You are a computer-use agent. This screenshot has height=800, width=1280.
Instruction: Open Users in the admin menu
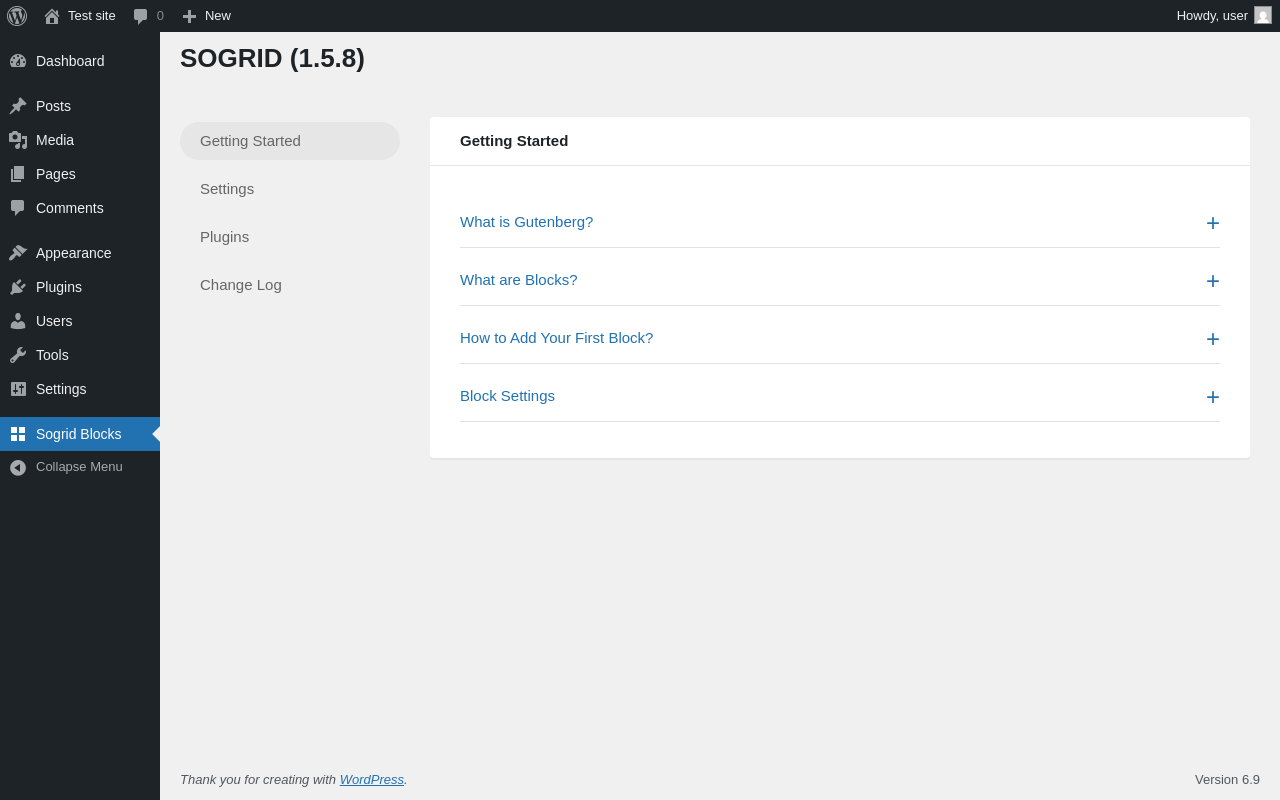80,321
